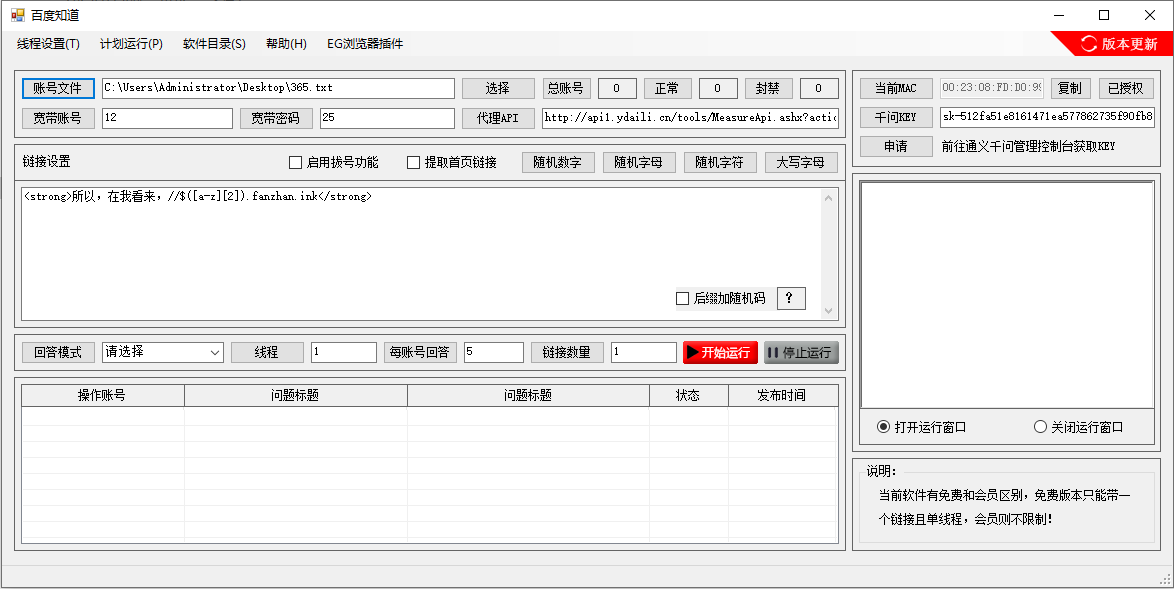Toggle the 后缀加随机码 checkbox
1174x589 pixels.
(x=720, y=299)
